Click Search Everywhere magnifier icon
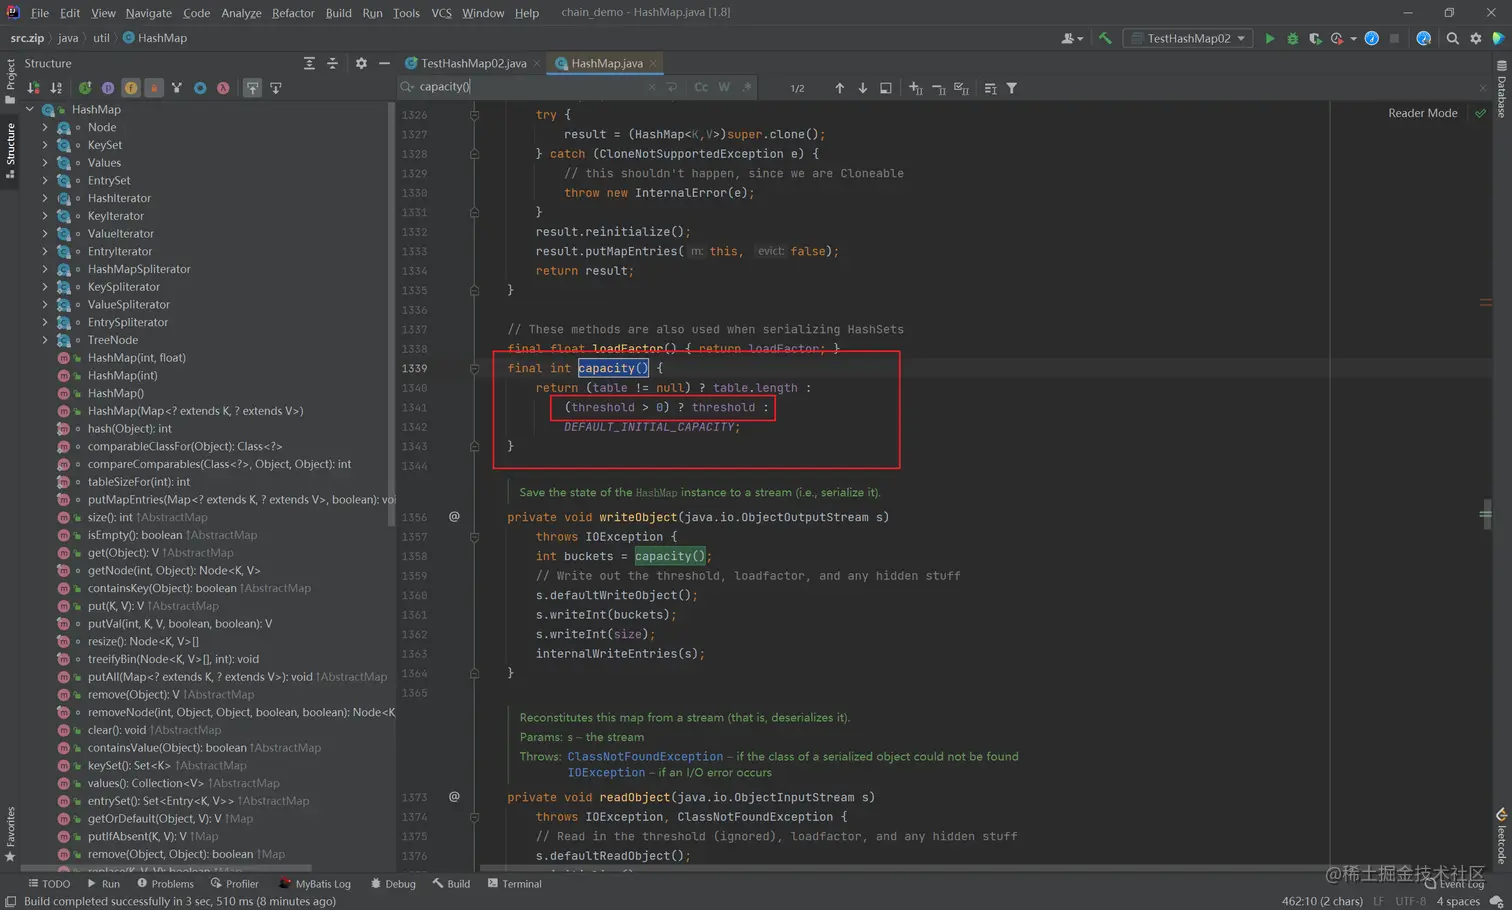 click(x=1452, y=38)
